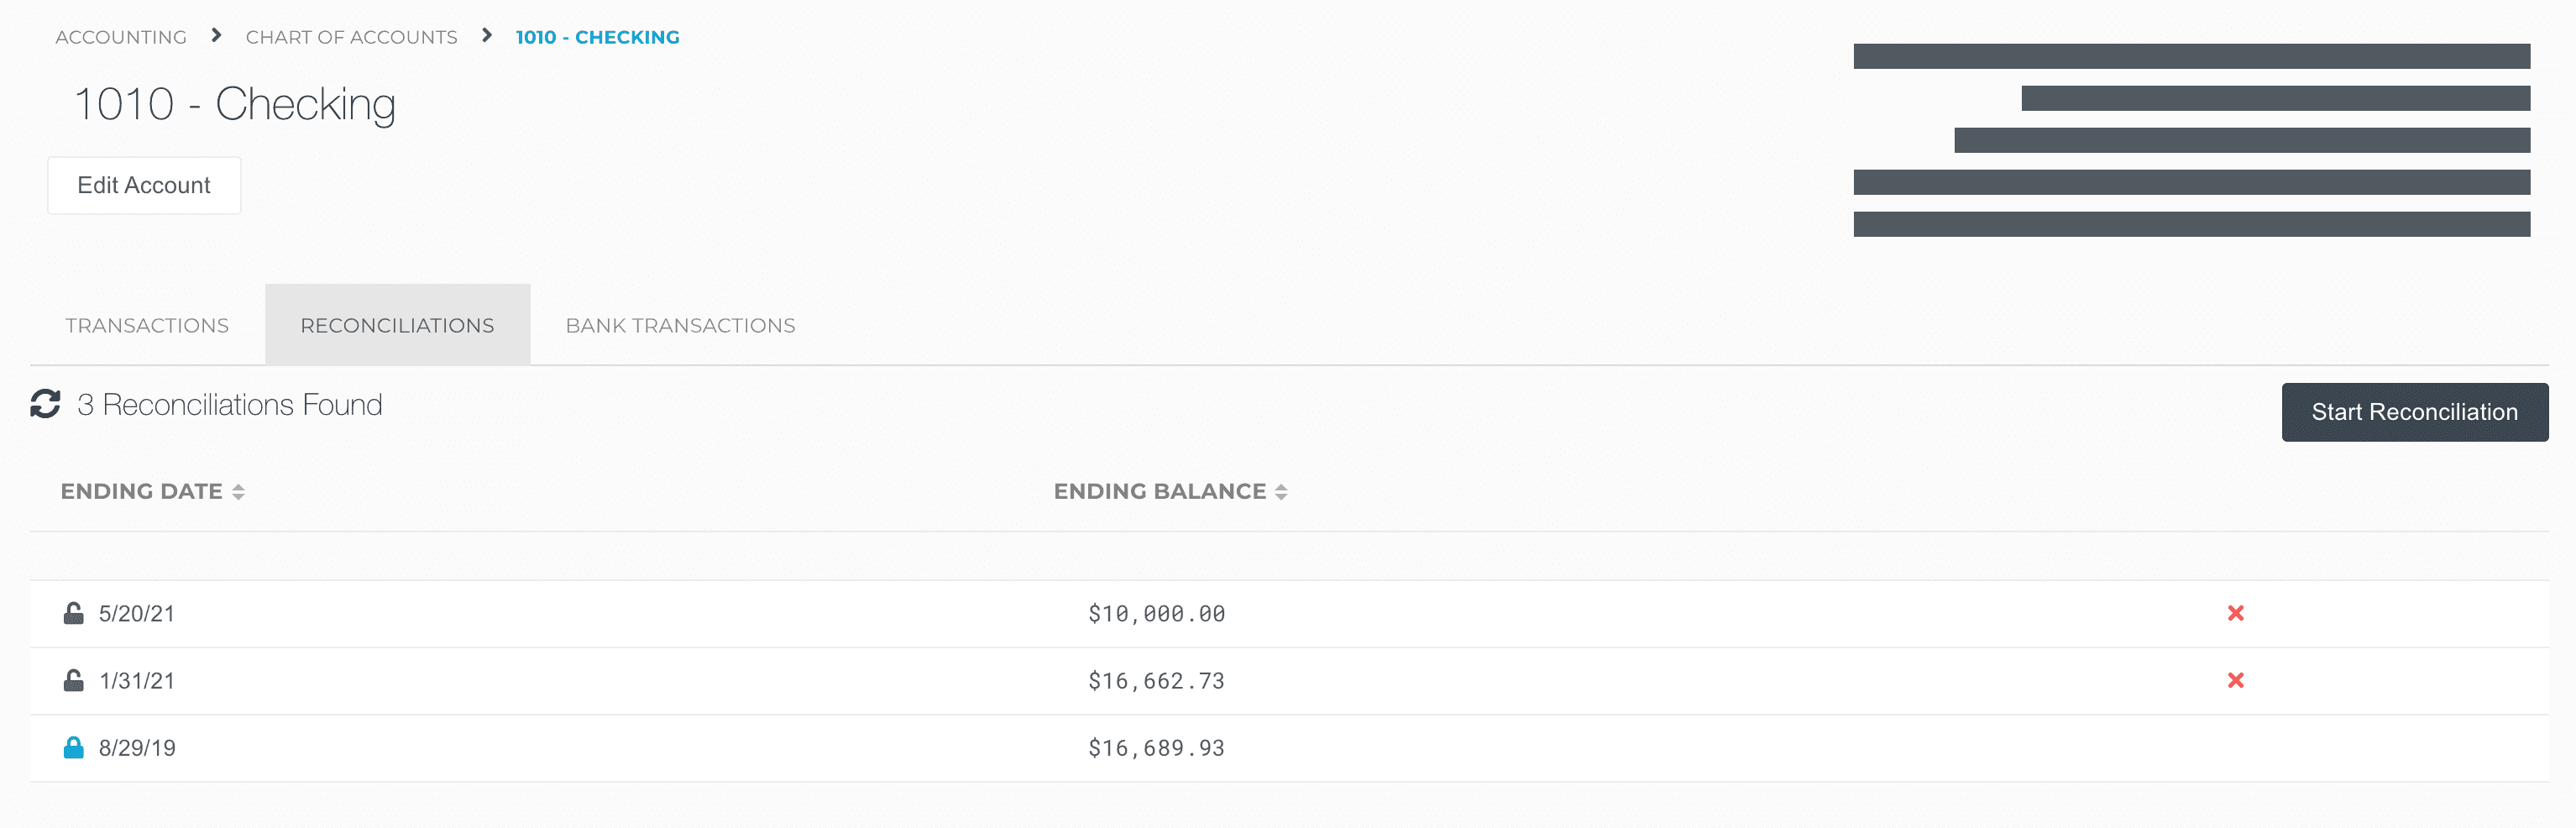Switch to the Transactions tab
Image resolution: width=2576 pixels, height=828 pixels.
(147, 326)
